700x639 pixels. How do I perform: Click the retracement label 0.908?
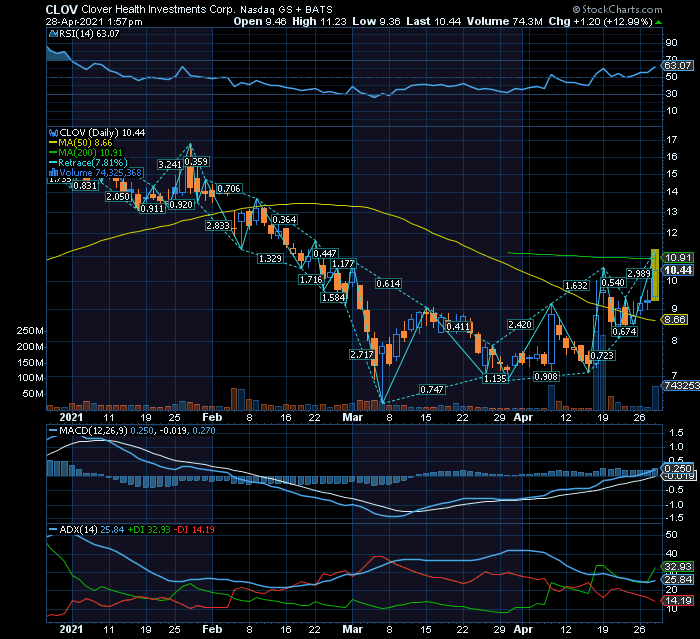pos(546,376)
